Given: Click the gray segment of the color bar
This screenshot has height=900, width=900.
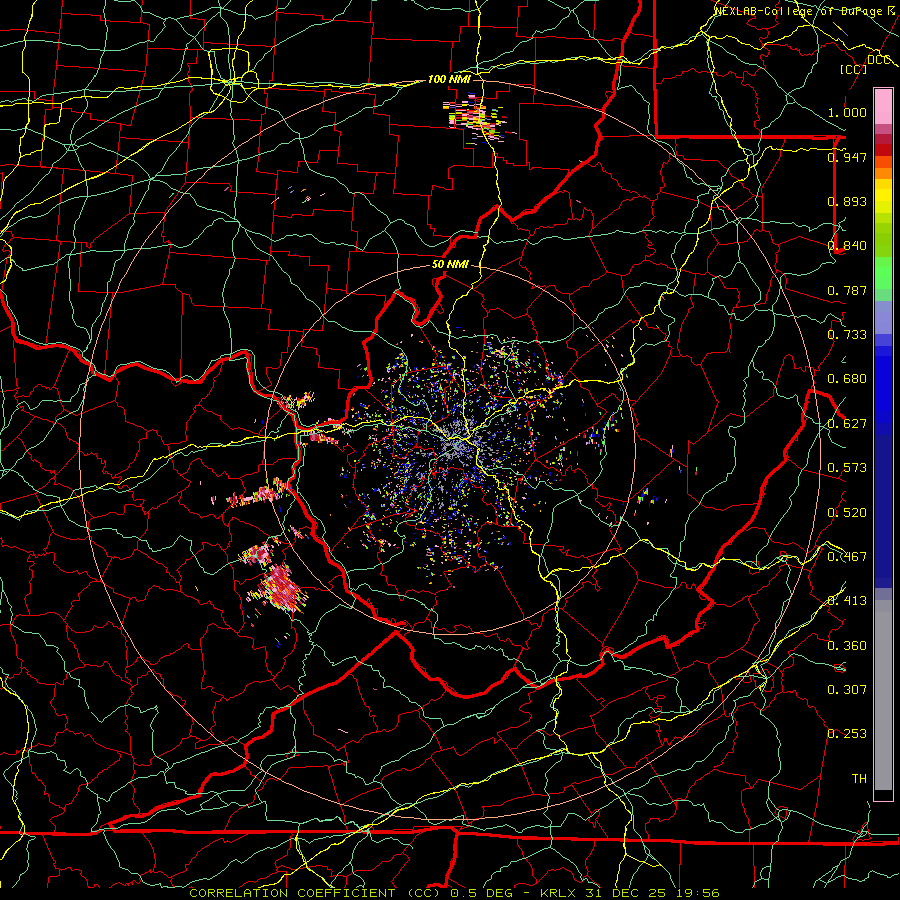Looking at the screenshot, I should point(883,695).
